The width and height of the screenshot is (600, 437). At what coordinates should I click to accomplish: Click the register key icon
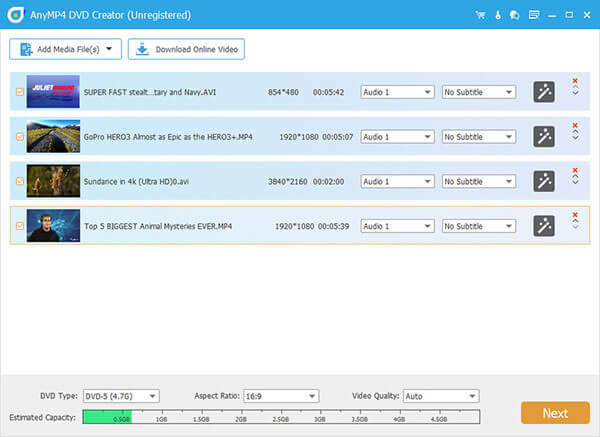point(498,15)
